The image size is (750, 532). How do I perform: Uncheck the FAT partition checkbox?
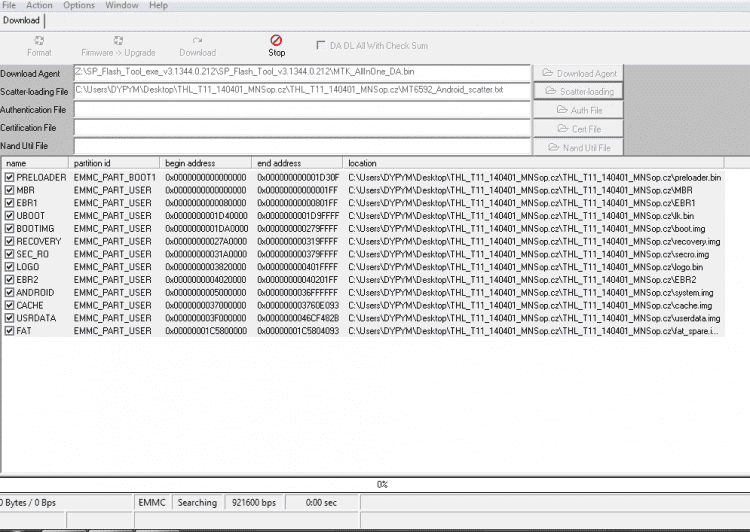point(9,331)
